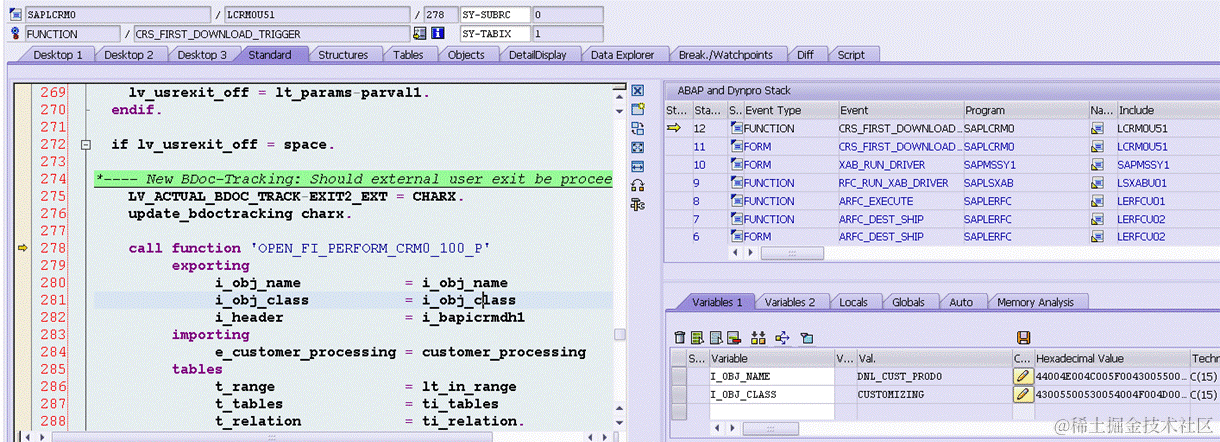Click the empty variable name input row
Screen dimensions: 1220x442
click(x=770, y=412)
